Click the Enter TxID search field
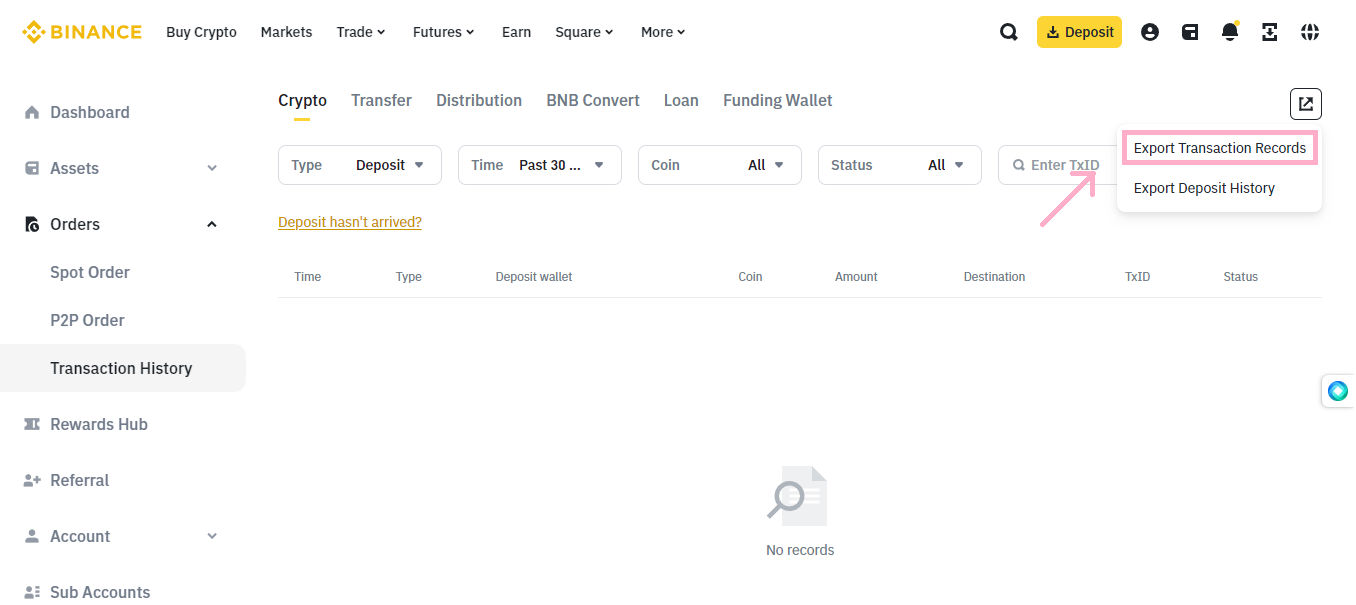This screenshot has height=605, width=1356. click(1065, 164)
